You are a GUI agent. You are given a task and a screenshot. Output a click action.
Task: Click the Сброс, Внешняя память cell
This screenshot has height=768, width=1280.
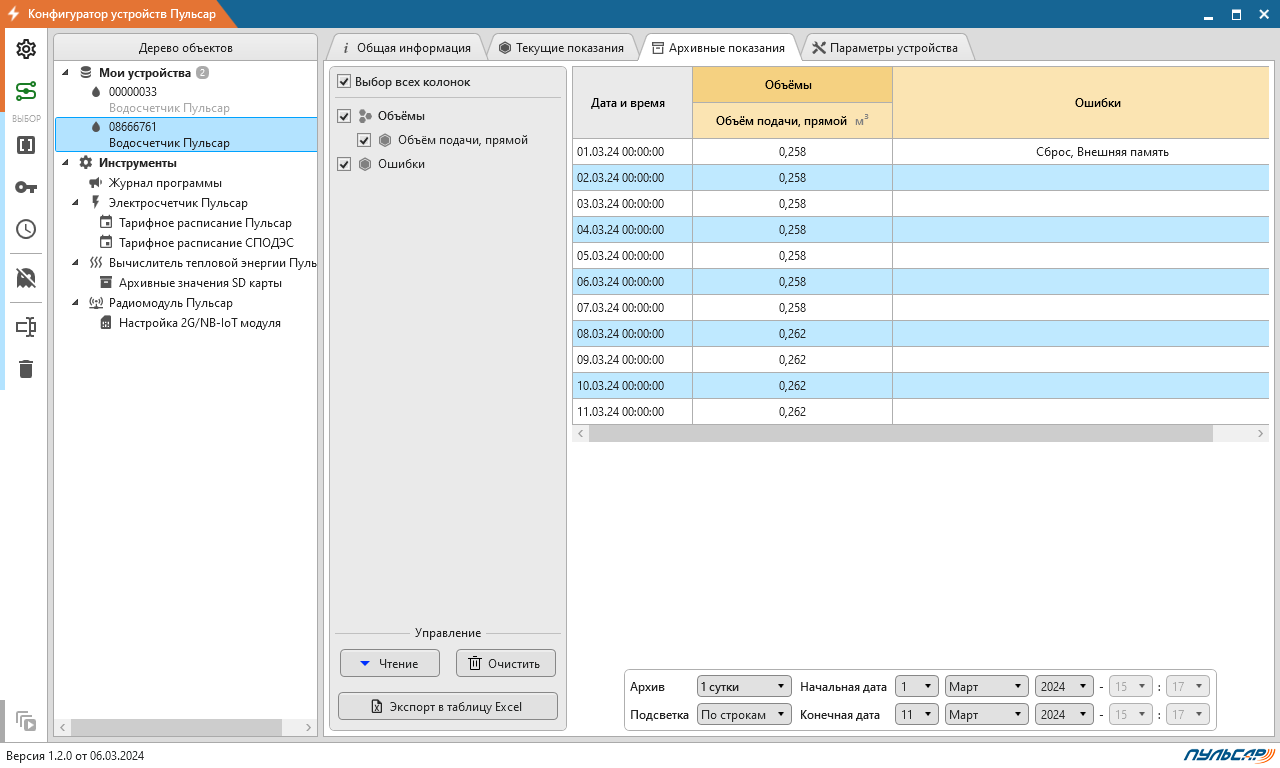point(1080,152)
